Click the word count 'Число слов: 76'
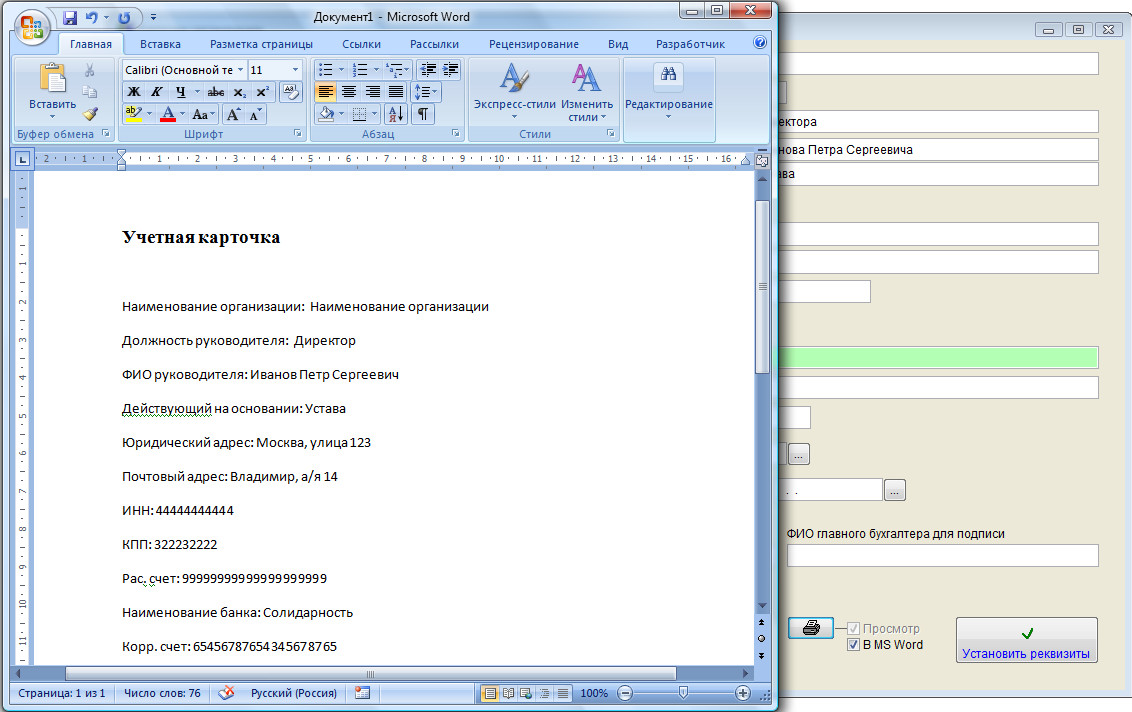This screenshot has height=712, width=1132. 162,693
